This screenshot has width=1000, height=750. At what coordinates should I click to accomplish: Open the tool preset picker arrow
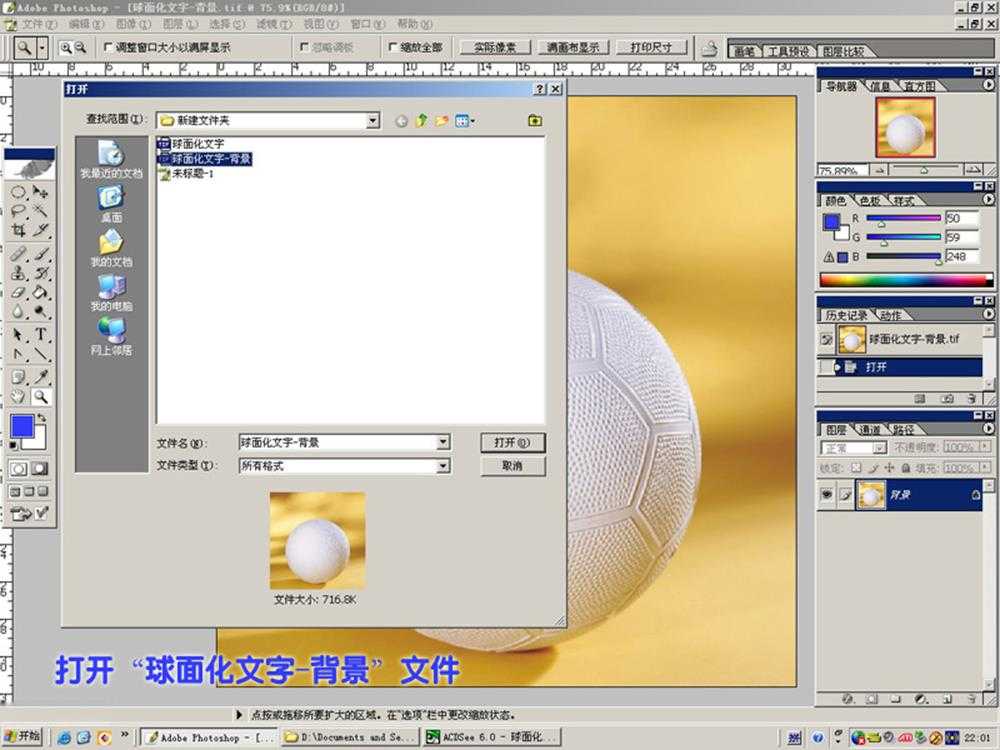point(42,47)
